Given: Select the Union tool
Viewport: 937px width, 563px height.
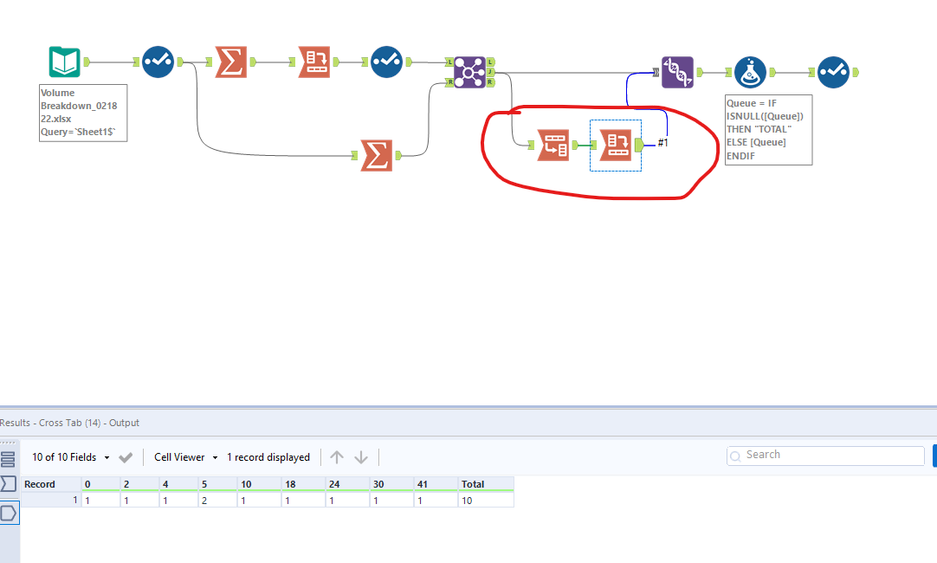Looking at the screenshot, I should click(678, 72).
